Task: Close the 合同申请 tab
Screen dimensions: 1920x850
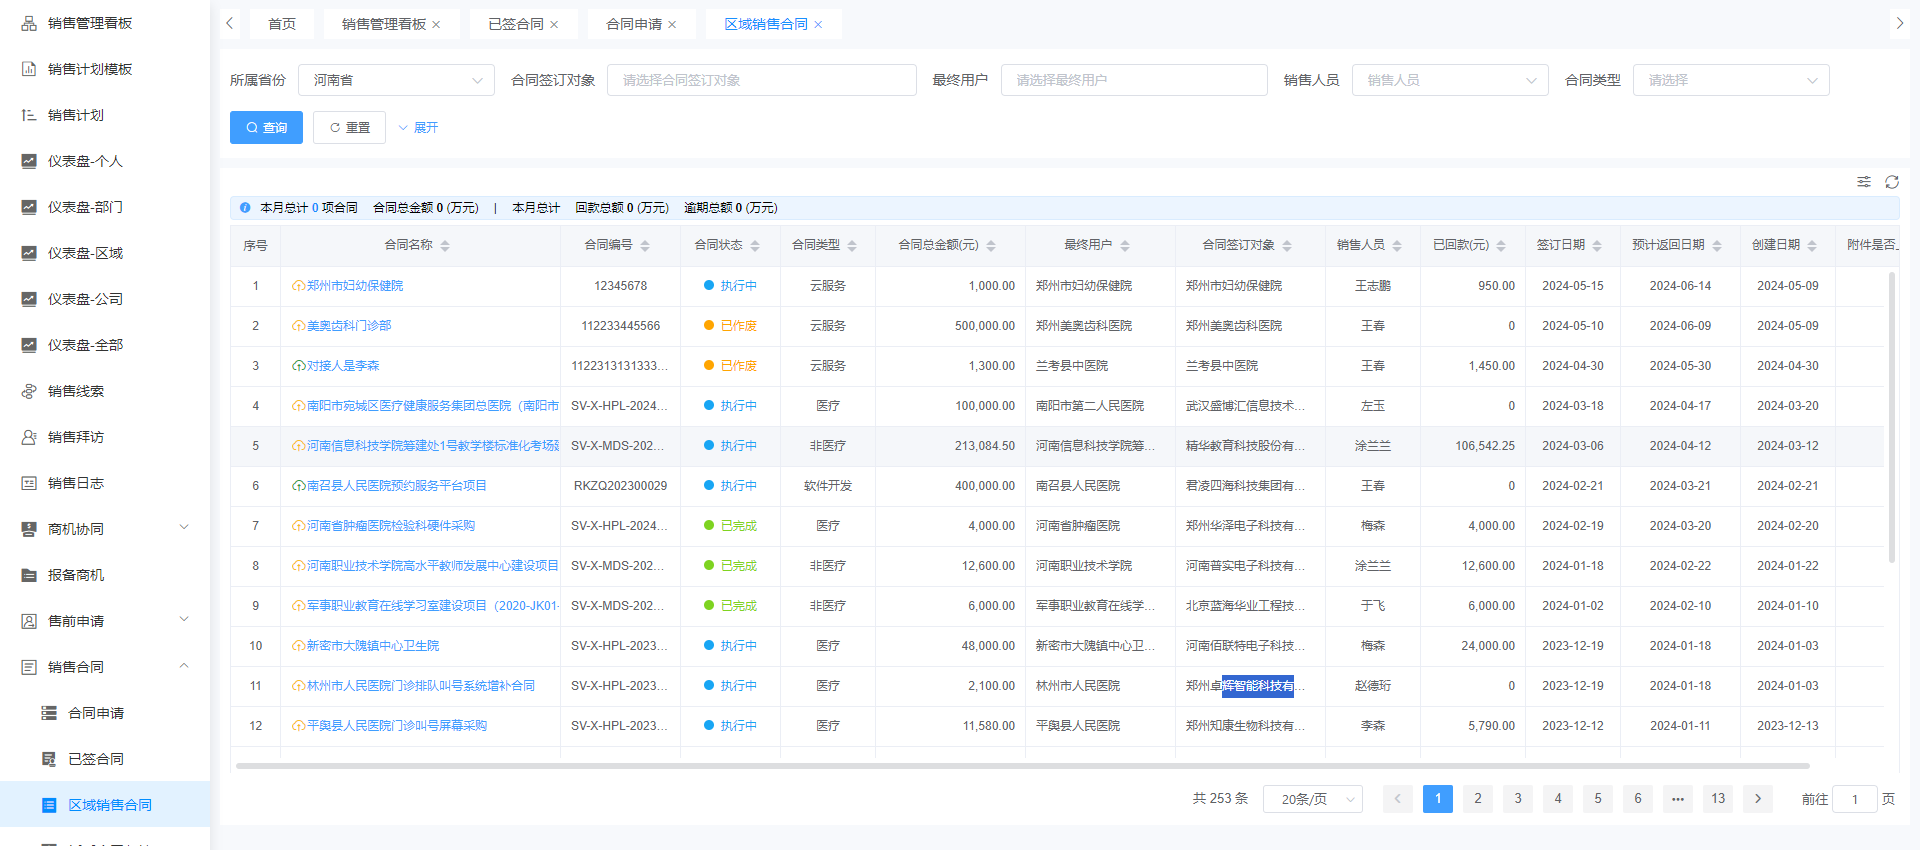Action: [x=672, y=25]
